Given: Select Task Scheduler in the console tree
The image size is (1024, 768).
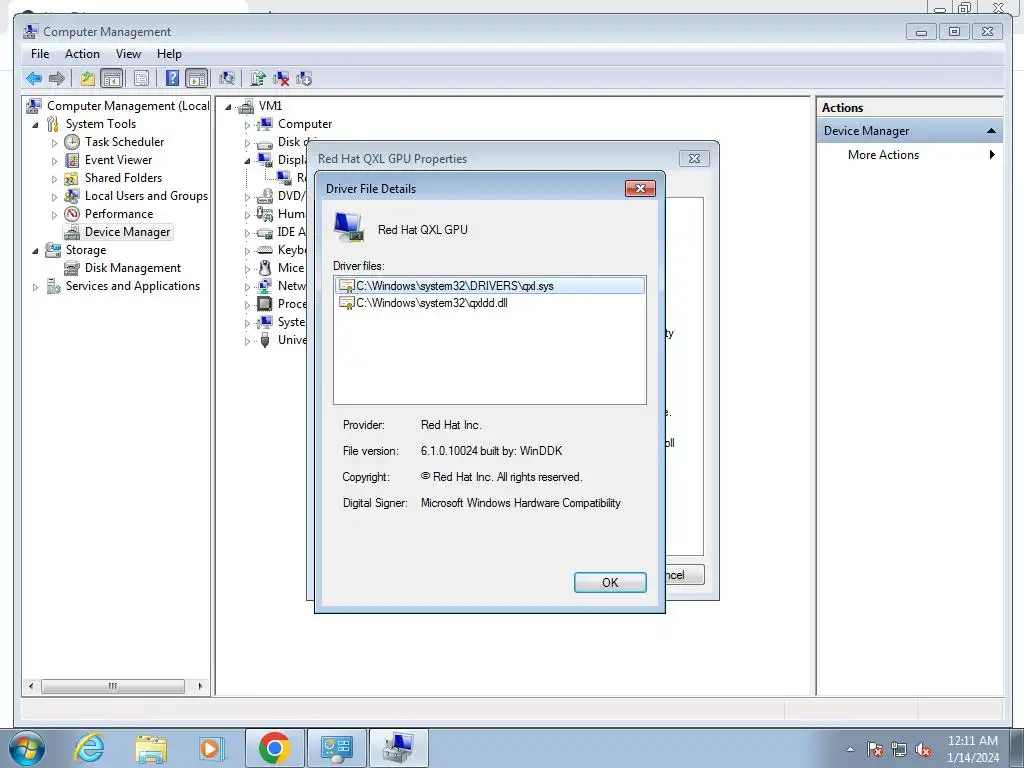Looking at the screenshot, I should (124, 142).
